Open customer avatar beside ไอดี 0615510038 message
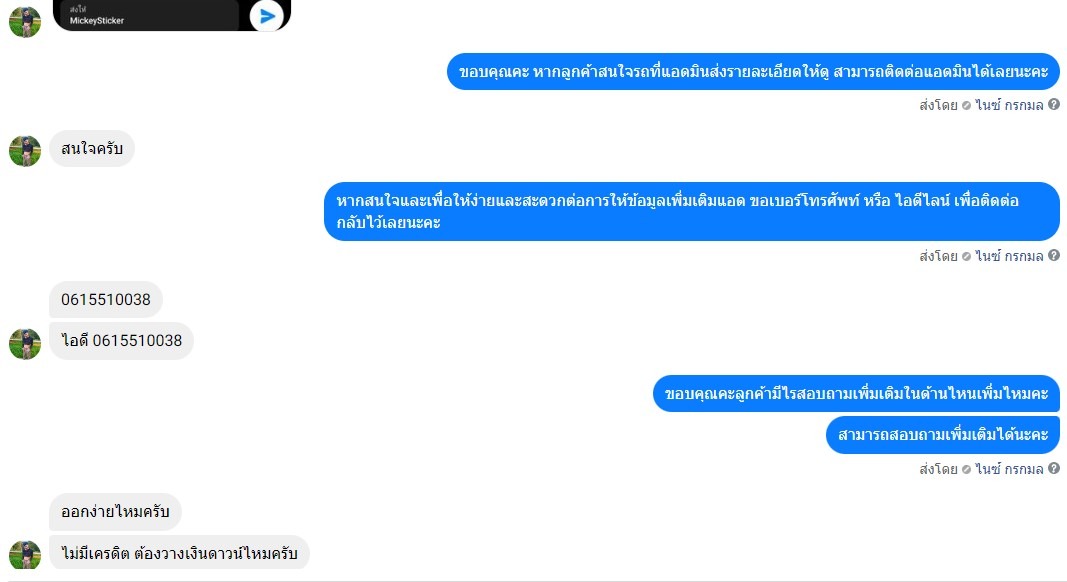Screen dimensions: 1067x582 (24, 344)
